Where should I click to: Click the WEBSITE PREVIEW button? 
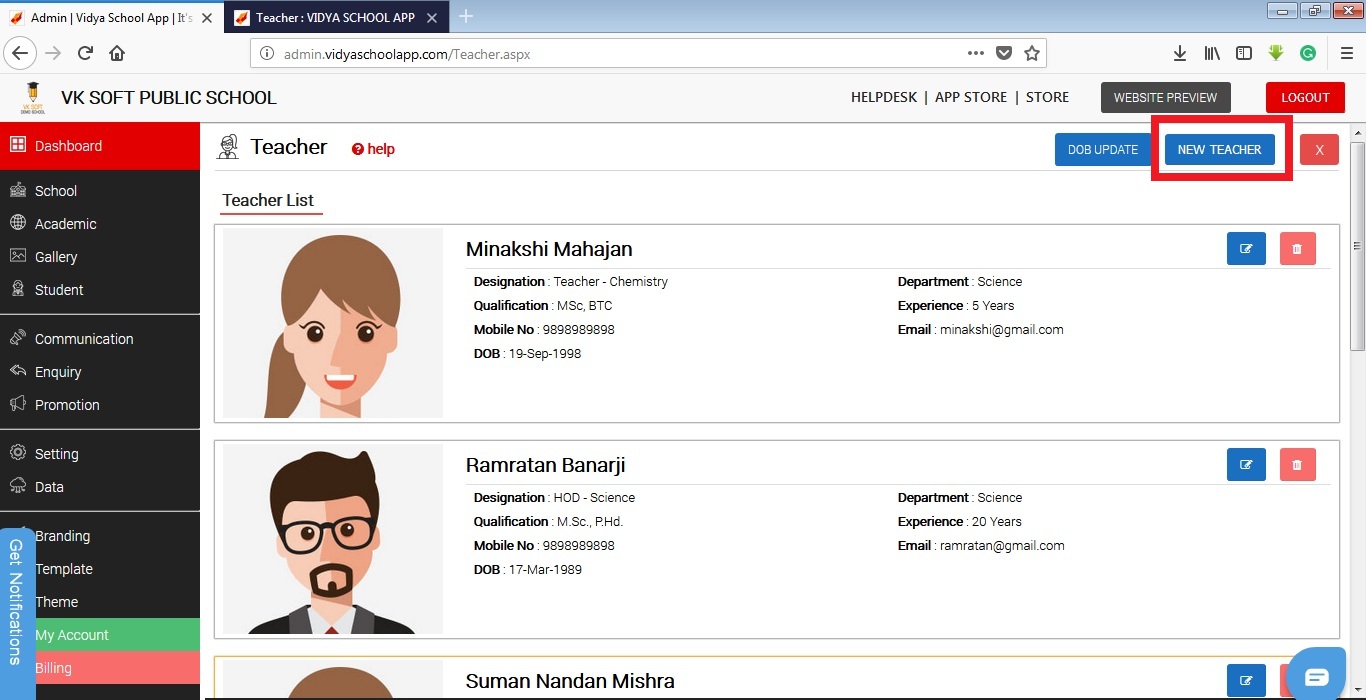tap(1165, 97)
